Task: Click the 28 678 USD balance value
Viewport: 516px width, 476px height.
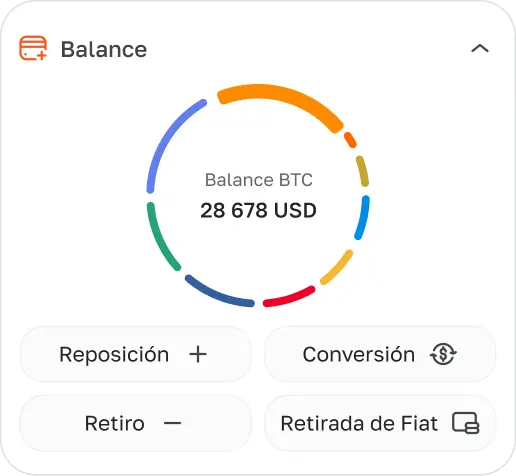Action: [258, 210]
